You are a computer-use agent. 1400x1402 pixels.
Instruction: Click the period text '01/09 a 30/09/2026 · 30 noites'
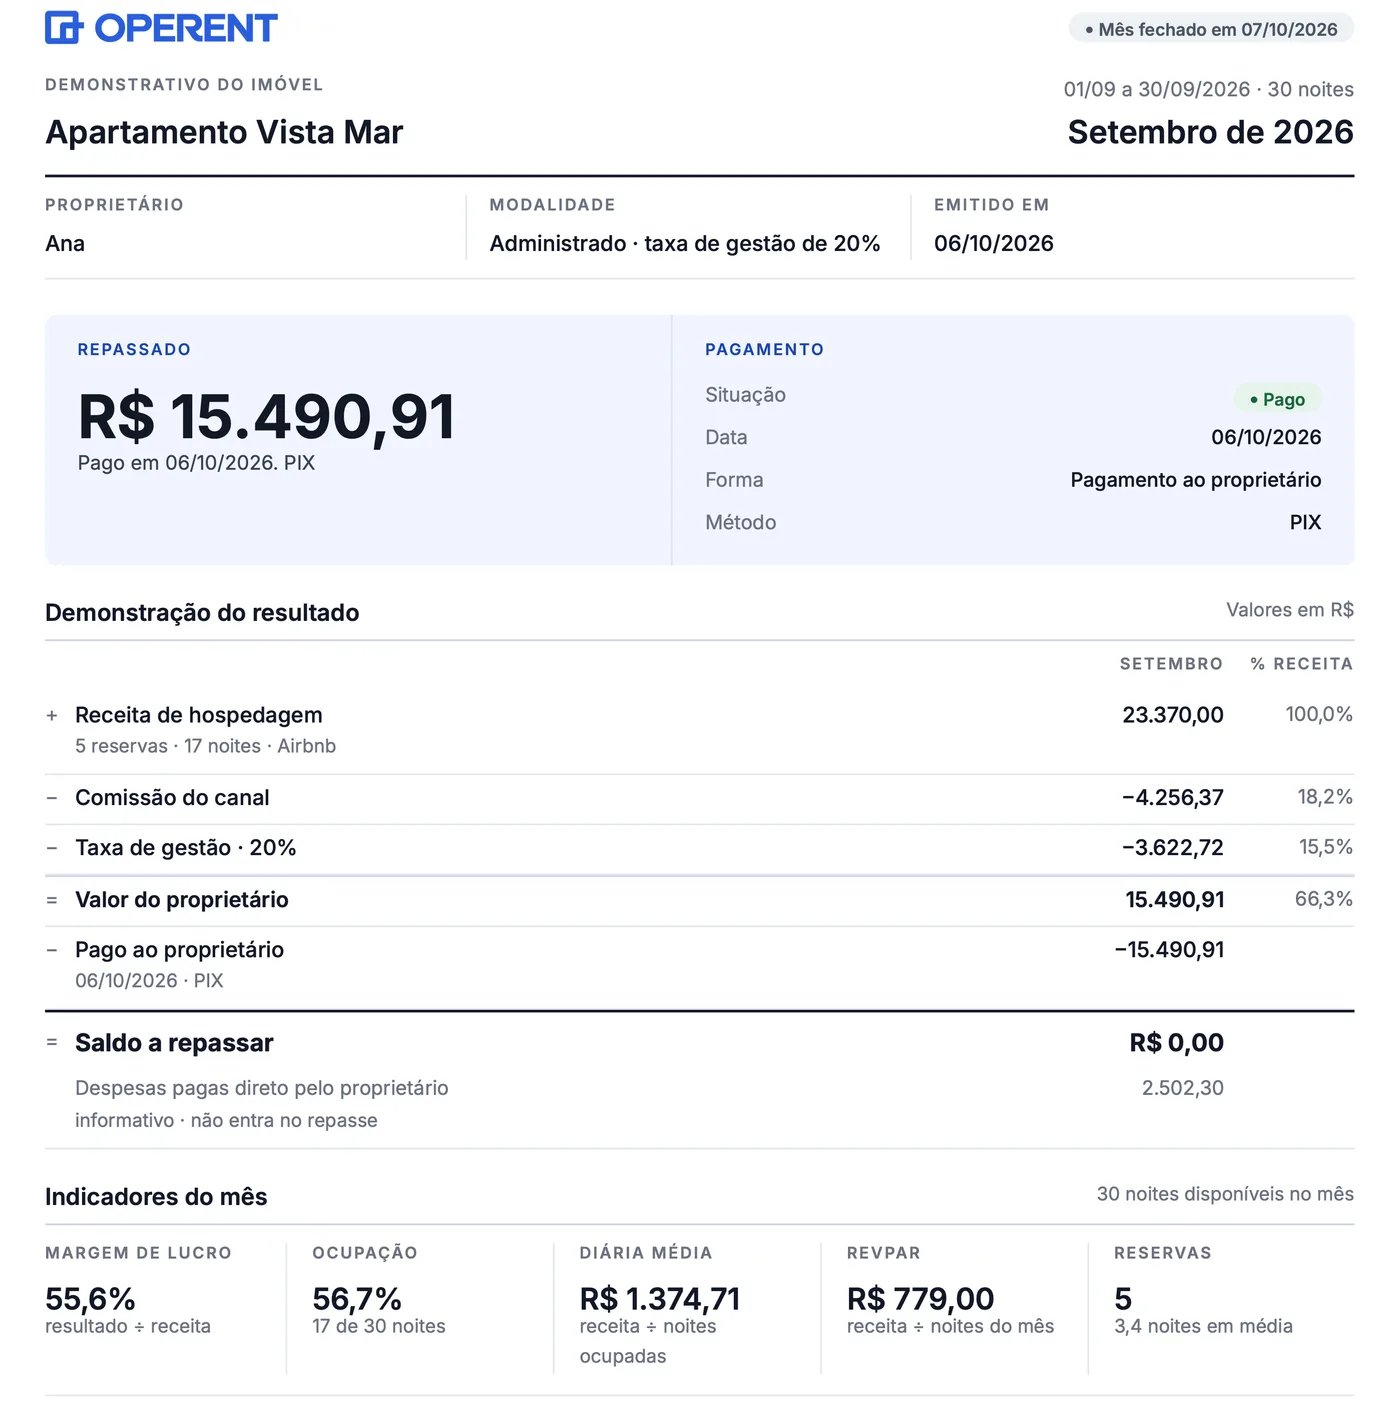1208,89
